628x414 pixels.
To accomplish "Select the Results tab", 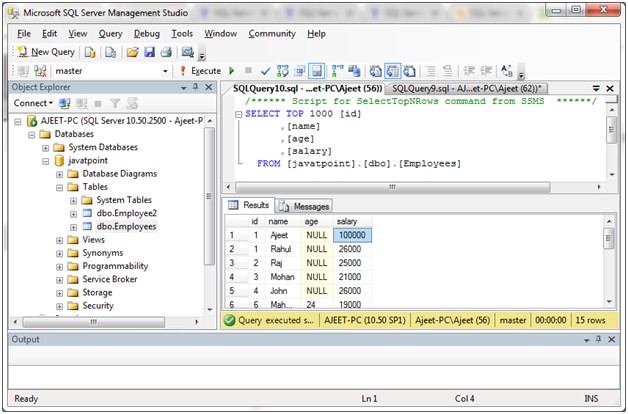I will click(249, 205).
